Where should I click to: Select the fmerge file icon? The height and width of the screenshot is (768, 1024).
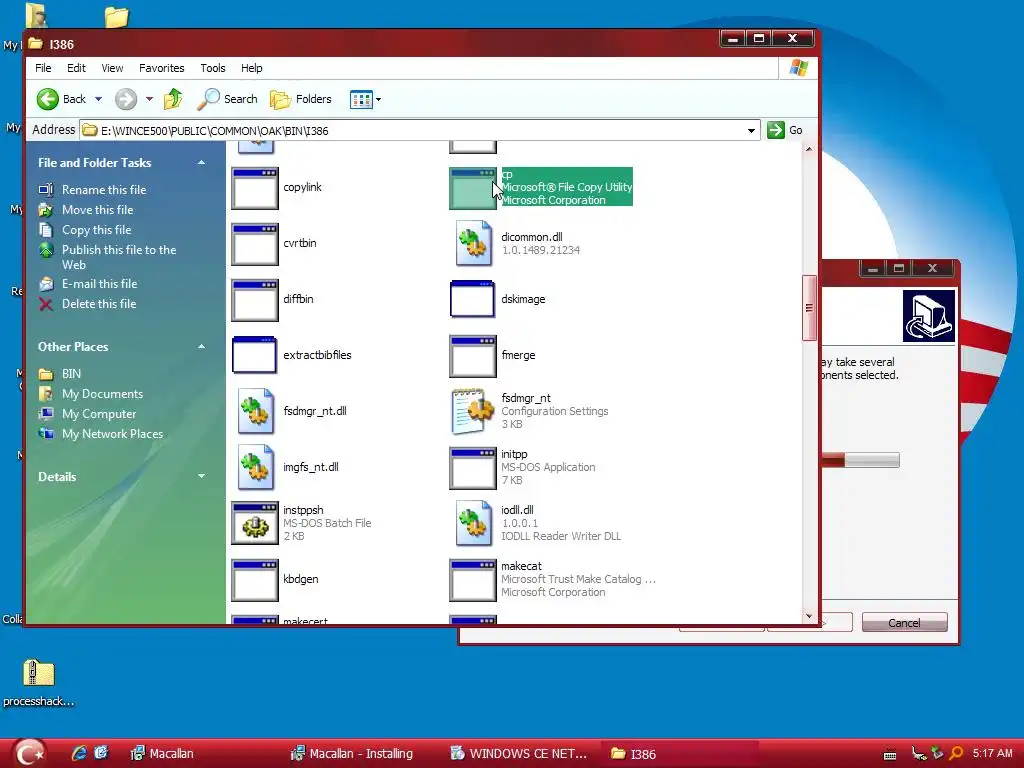[x=473, y=357]
